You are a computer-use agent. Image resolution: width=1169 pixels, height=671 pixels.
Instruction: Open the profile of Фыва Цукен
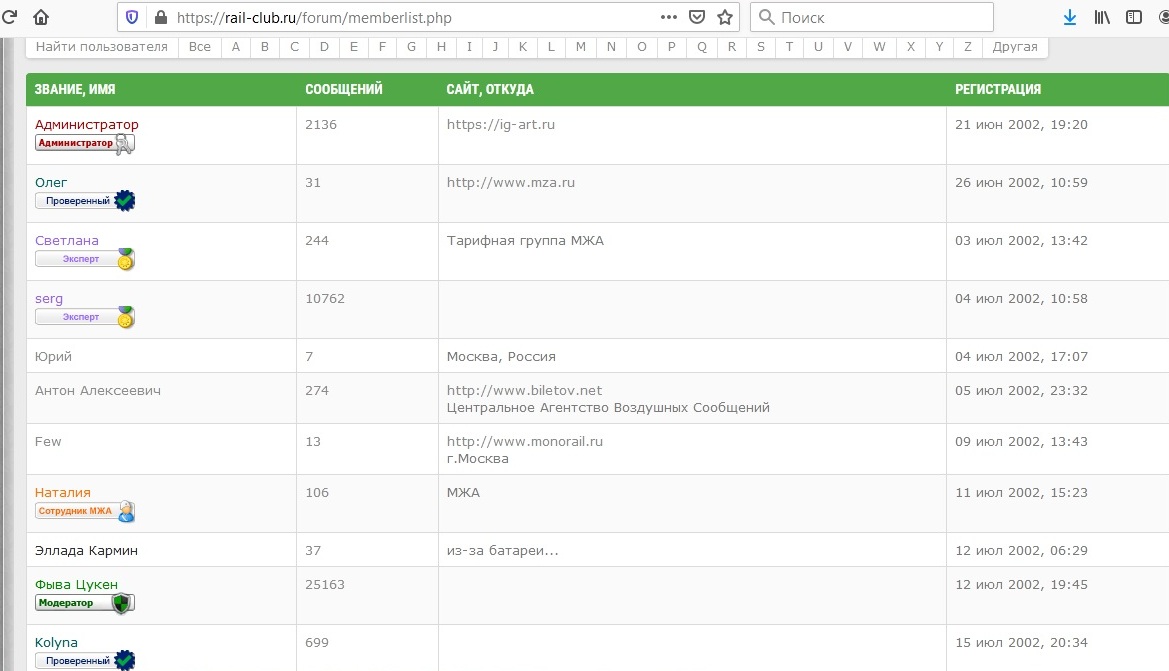76,585
